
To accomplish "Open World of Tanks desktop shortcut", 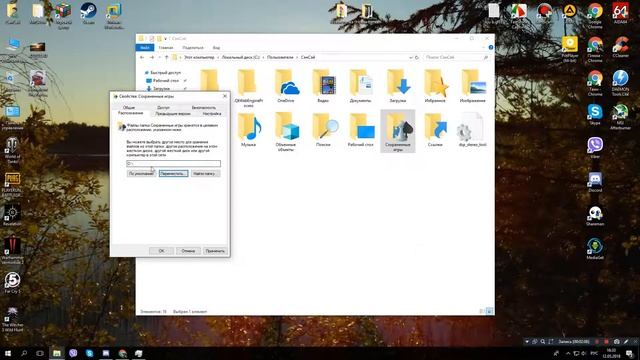I will [x=12, y=150].
